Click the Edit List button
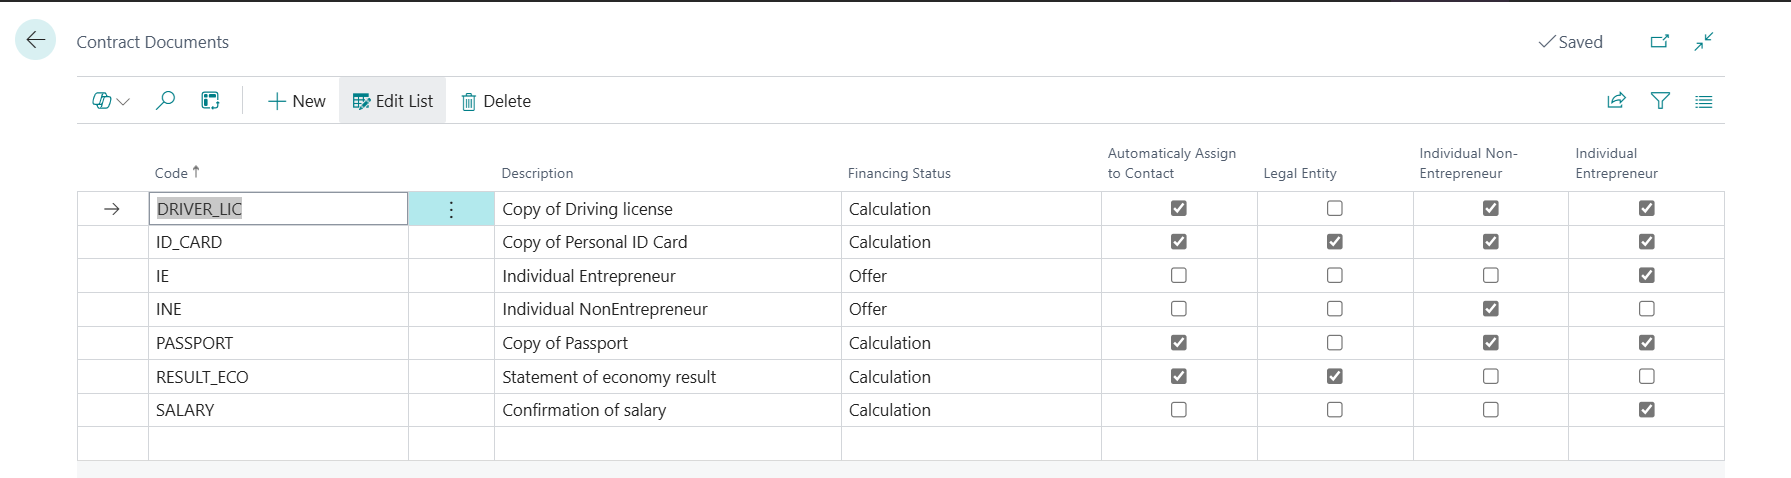Image resolution: width=1791 pixels, height=478 pixels. 393,101
